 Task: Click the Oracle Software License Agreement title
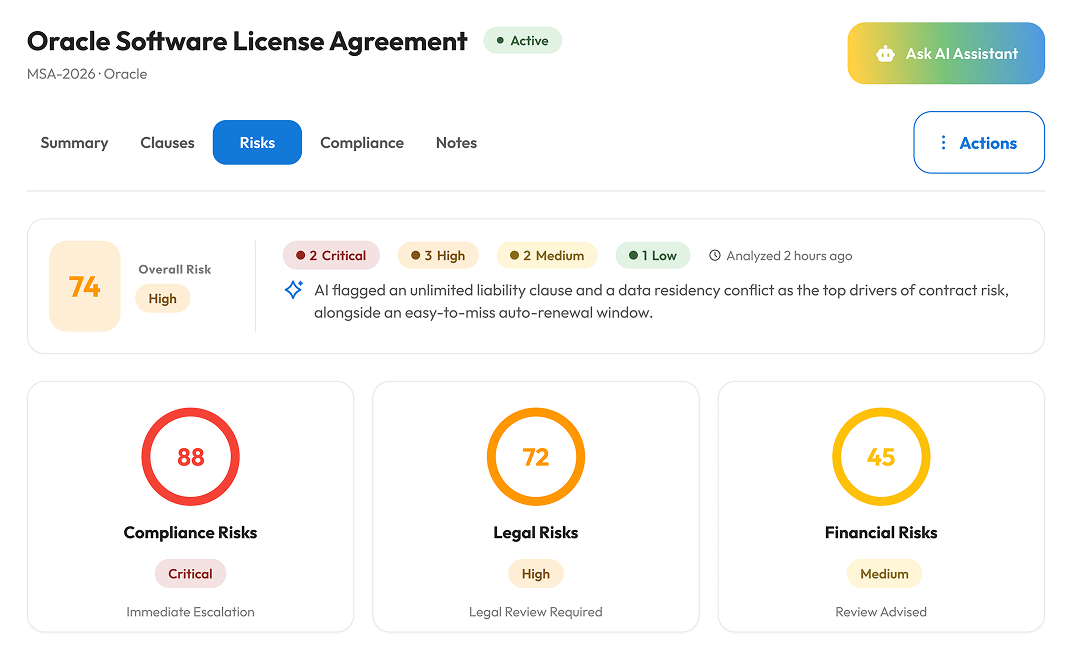point(247,41)
